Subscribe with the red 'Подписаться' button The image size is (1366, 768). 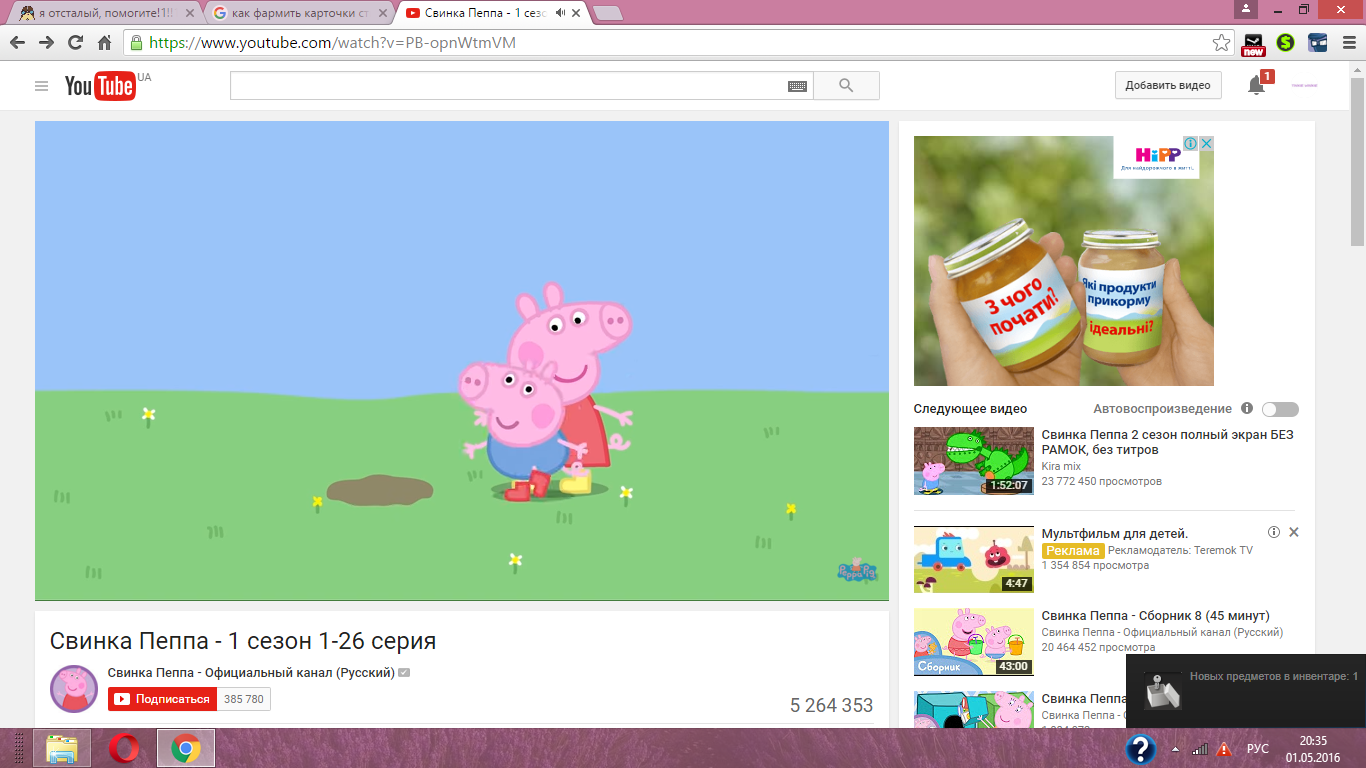tap(162, 699)
